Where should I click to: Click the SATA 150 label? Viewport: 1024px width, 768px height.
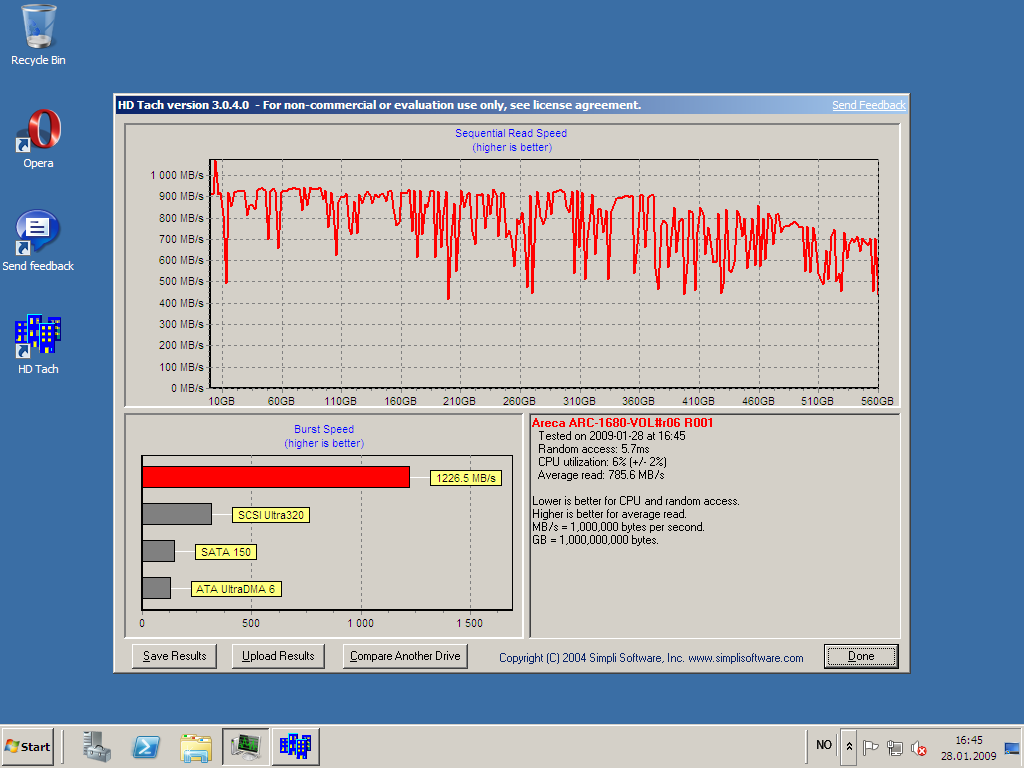(x=226, y=552)
